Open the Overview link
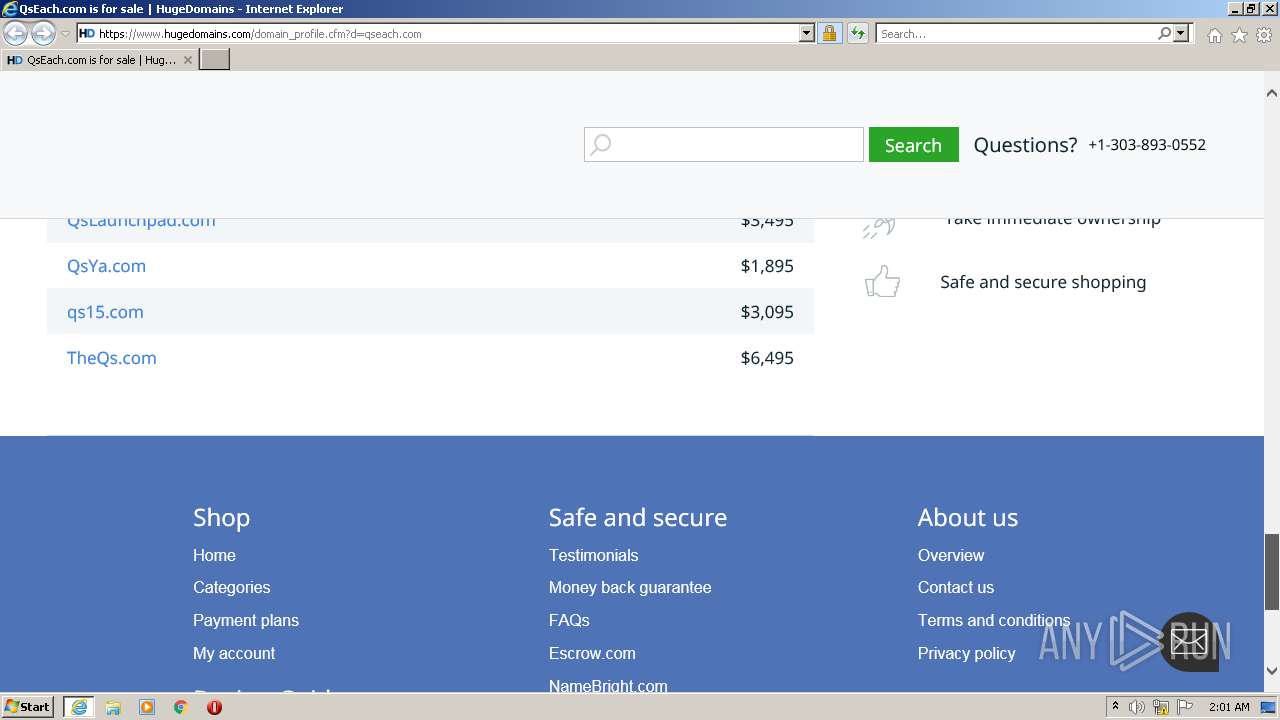Screen dimensions: 1280x720 [x=951, y=555]
